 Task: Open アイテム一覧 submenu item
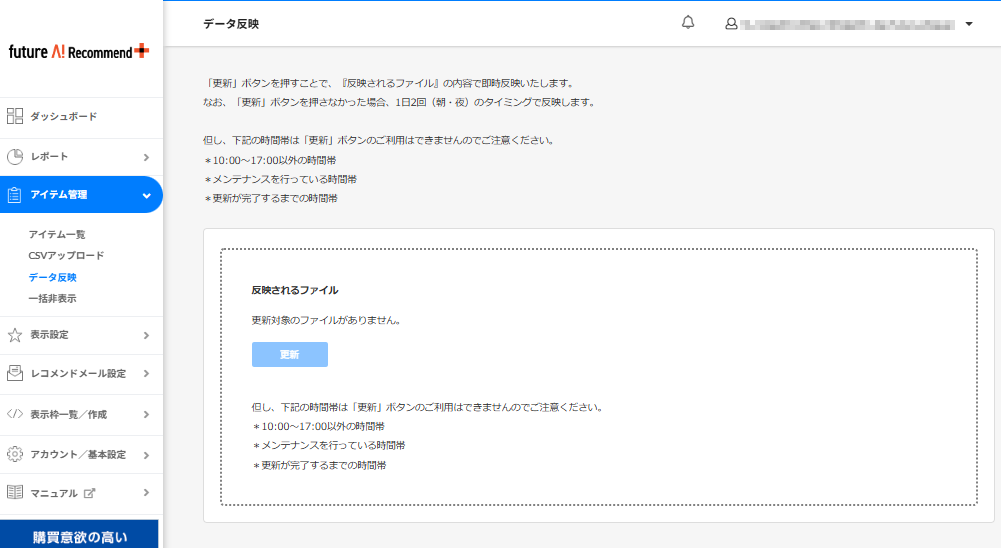[x=57, y=234]
